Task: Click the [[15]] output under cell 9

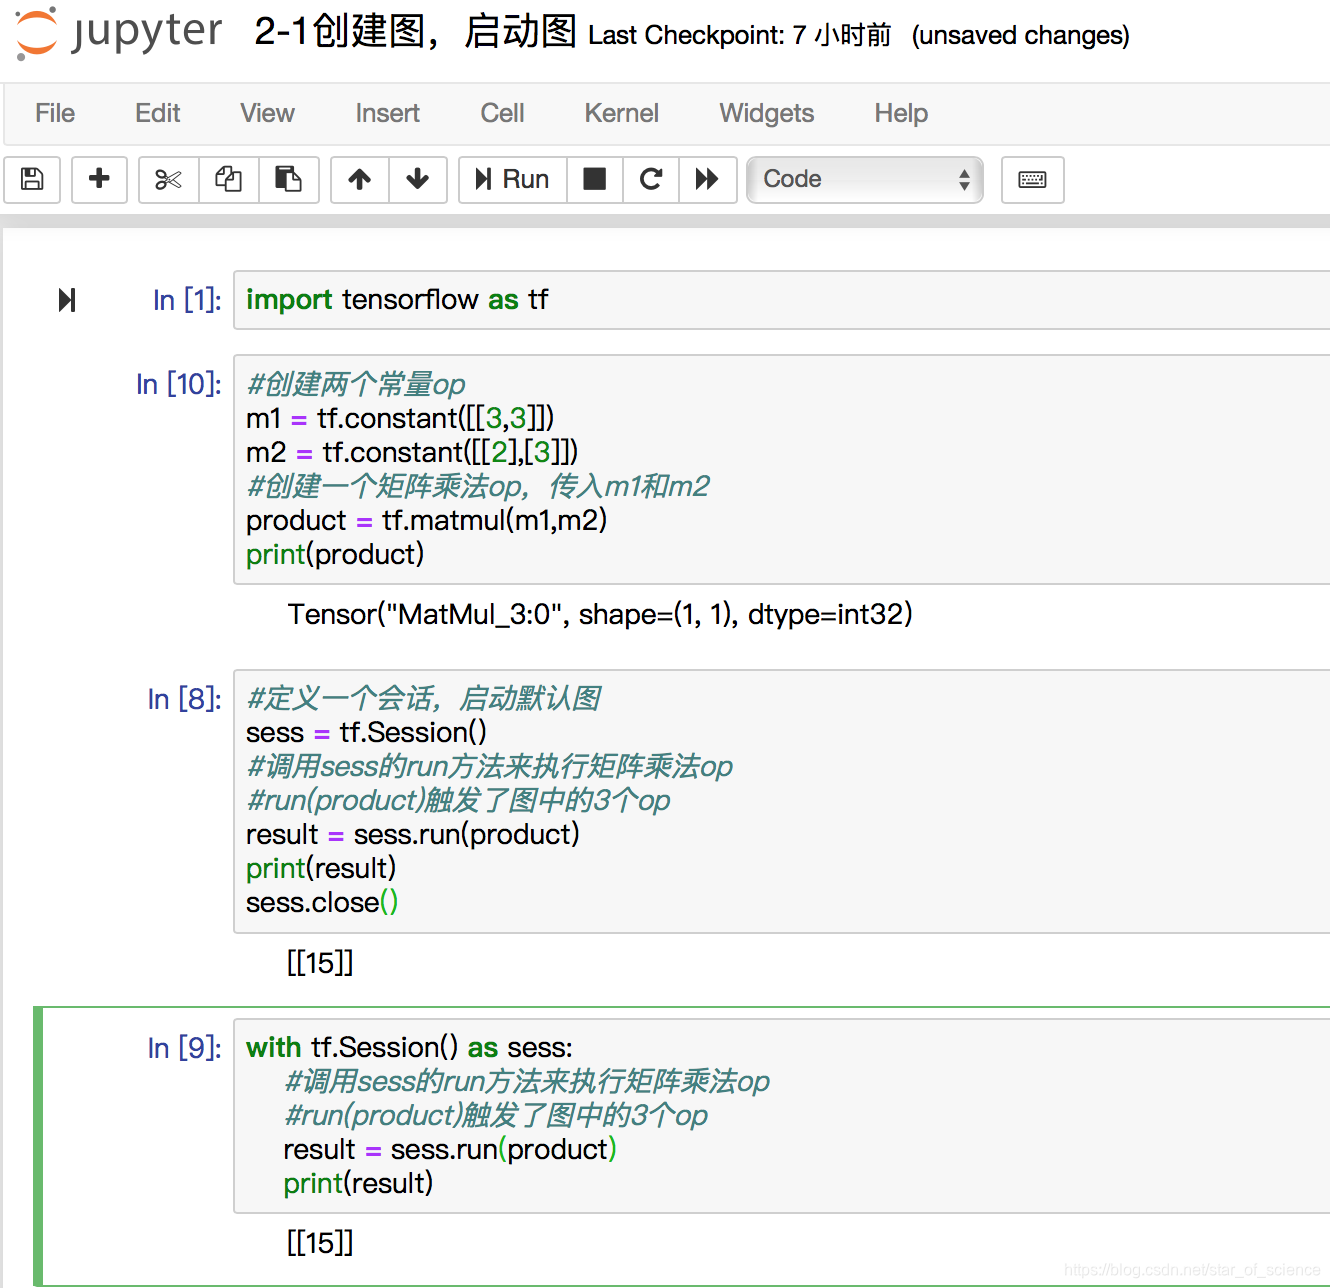Action: [x=320, y=1243]
